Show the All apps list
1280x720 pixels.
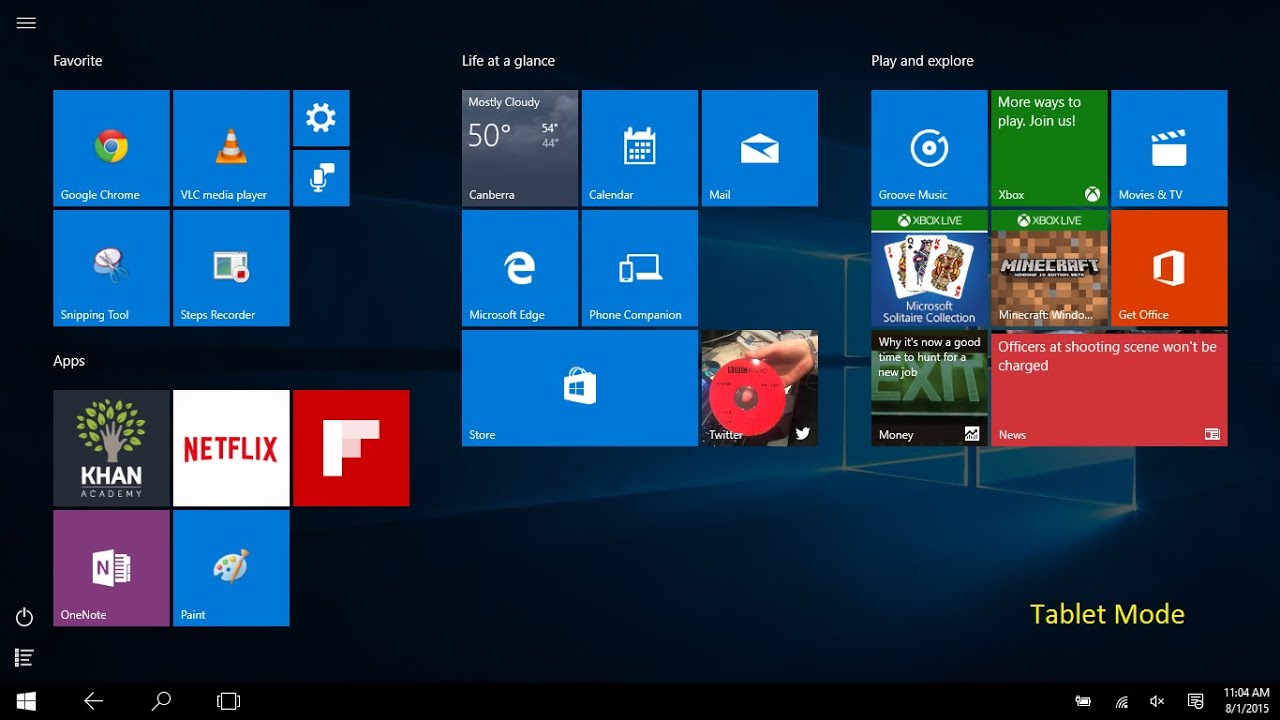coord(25,658)
